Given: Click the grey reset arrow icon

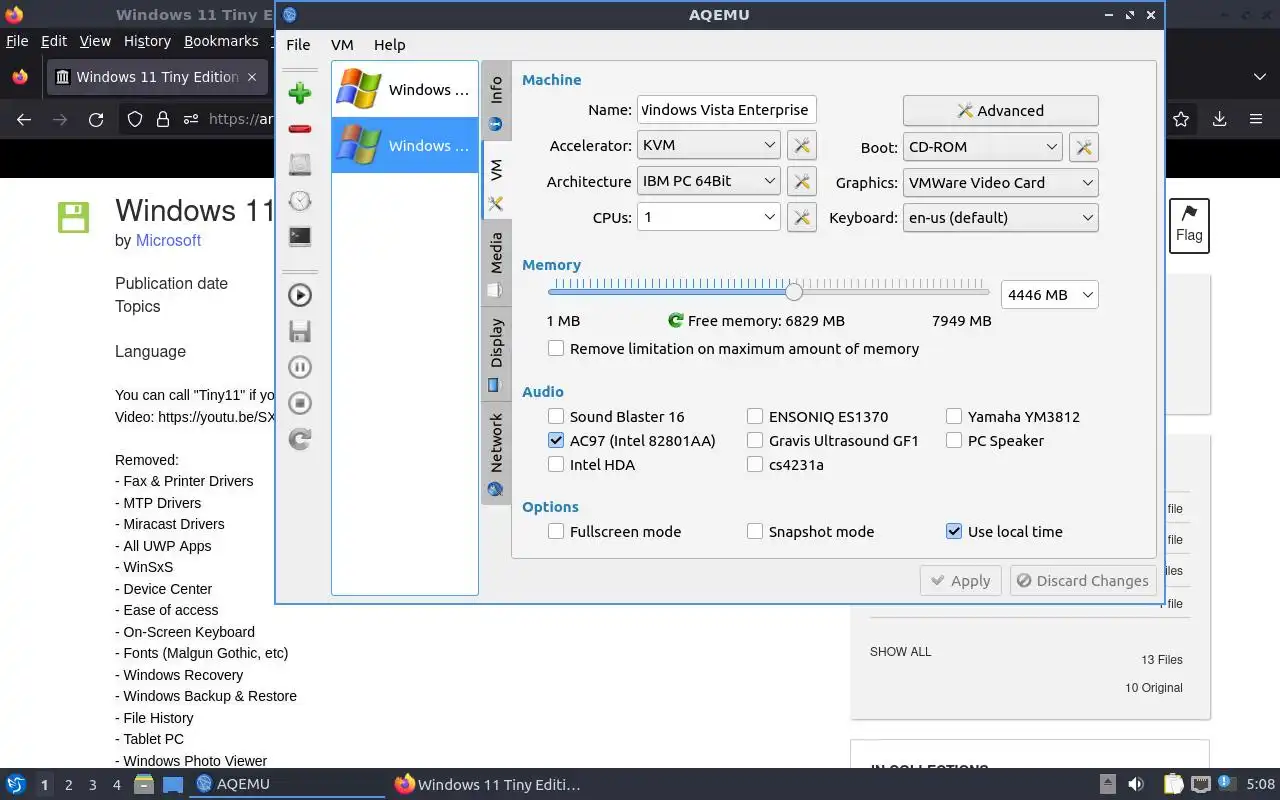Looking at the screenshot, I should [x=299, y=439].
